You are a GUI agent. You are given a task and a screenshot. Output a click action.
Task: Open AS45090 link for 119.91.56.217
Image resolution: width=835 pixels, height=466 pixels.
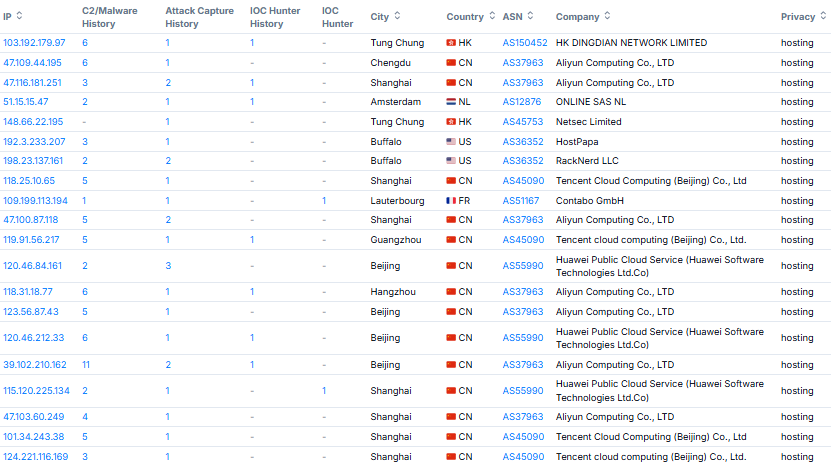pyautogui.click(x=523, y=240)
